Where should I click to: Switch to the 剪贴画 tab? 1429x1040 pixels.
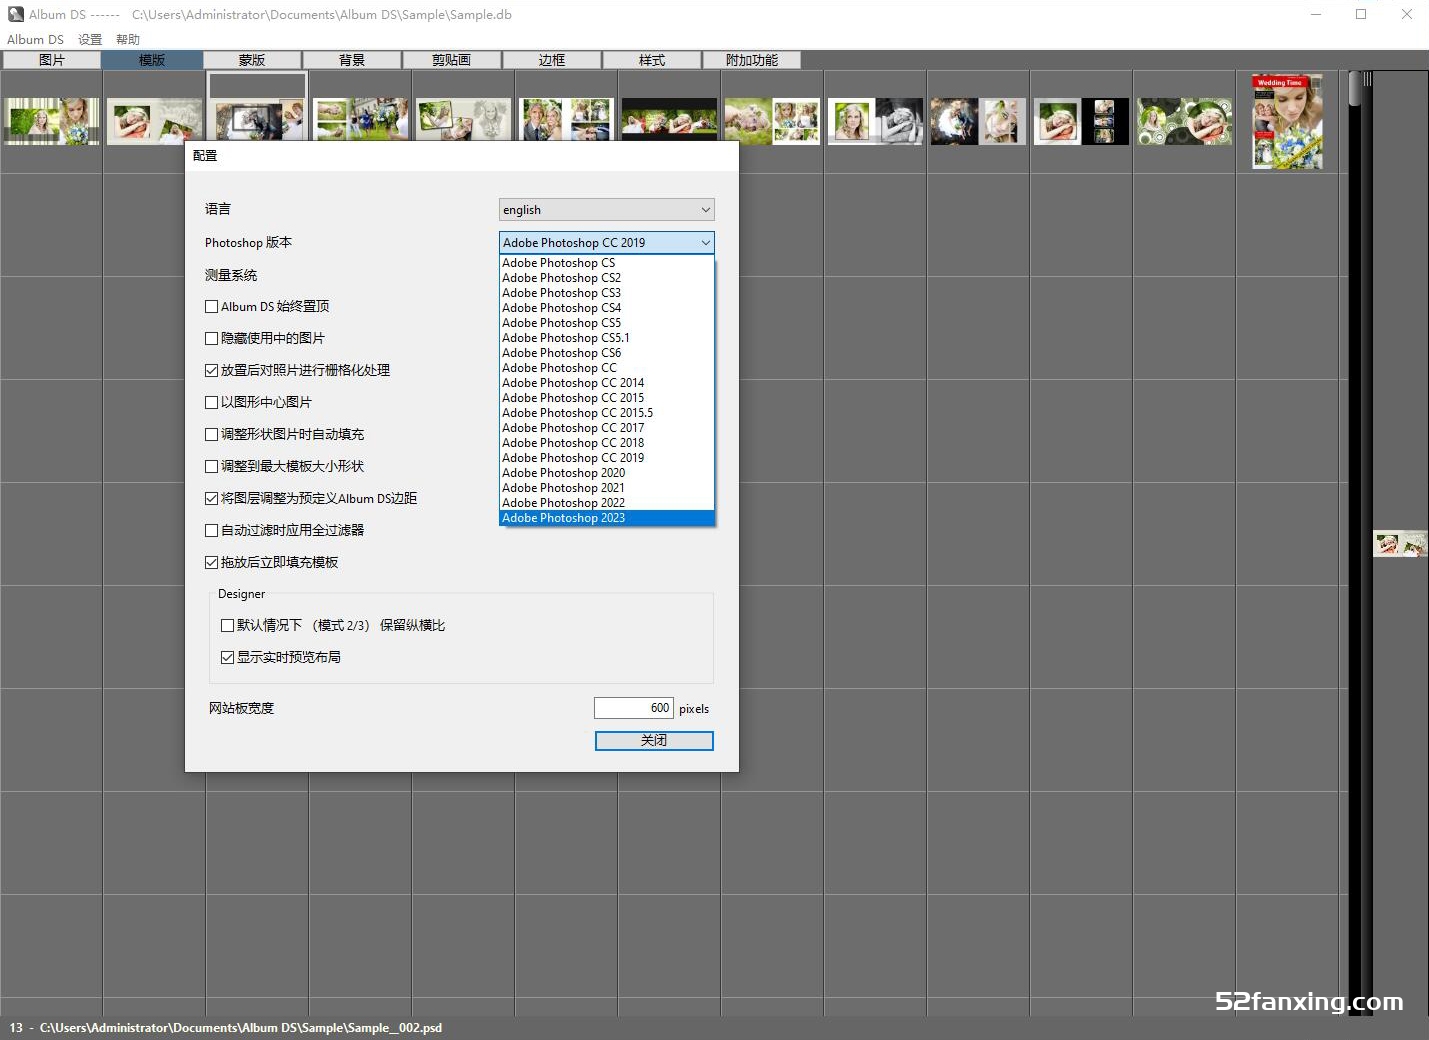pos(452,60)
